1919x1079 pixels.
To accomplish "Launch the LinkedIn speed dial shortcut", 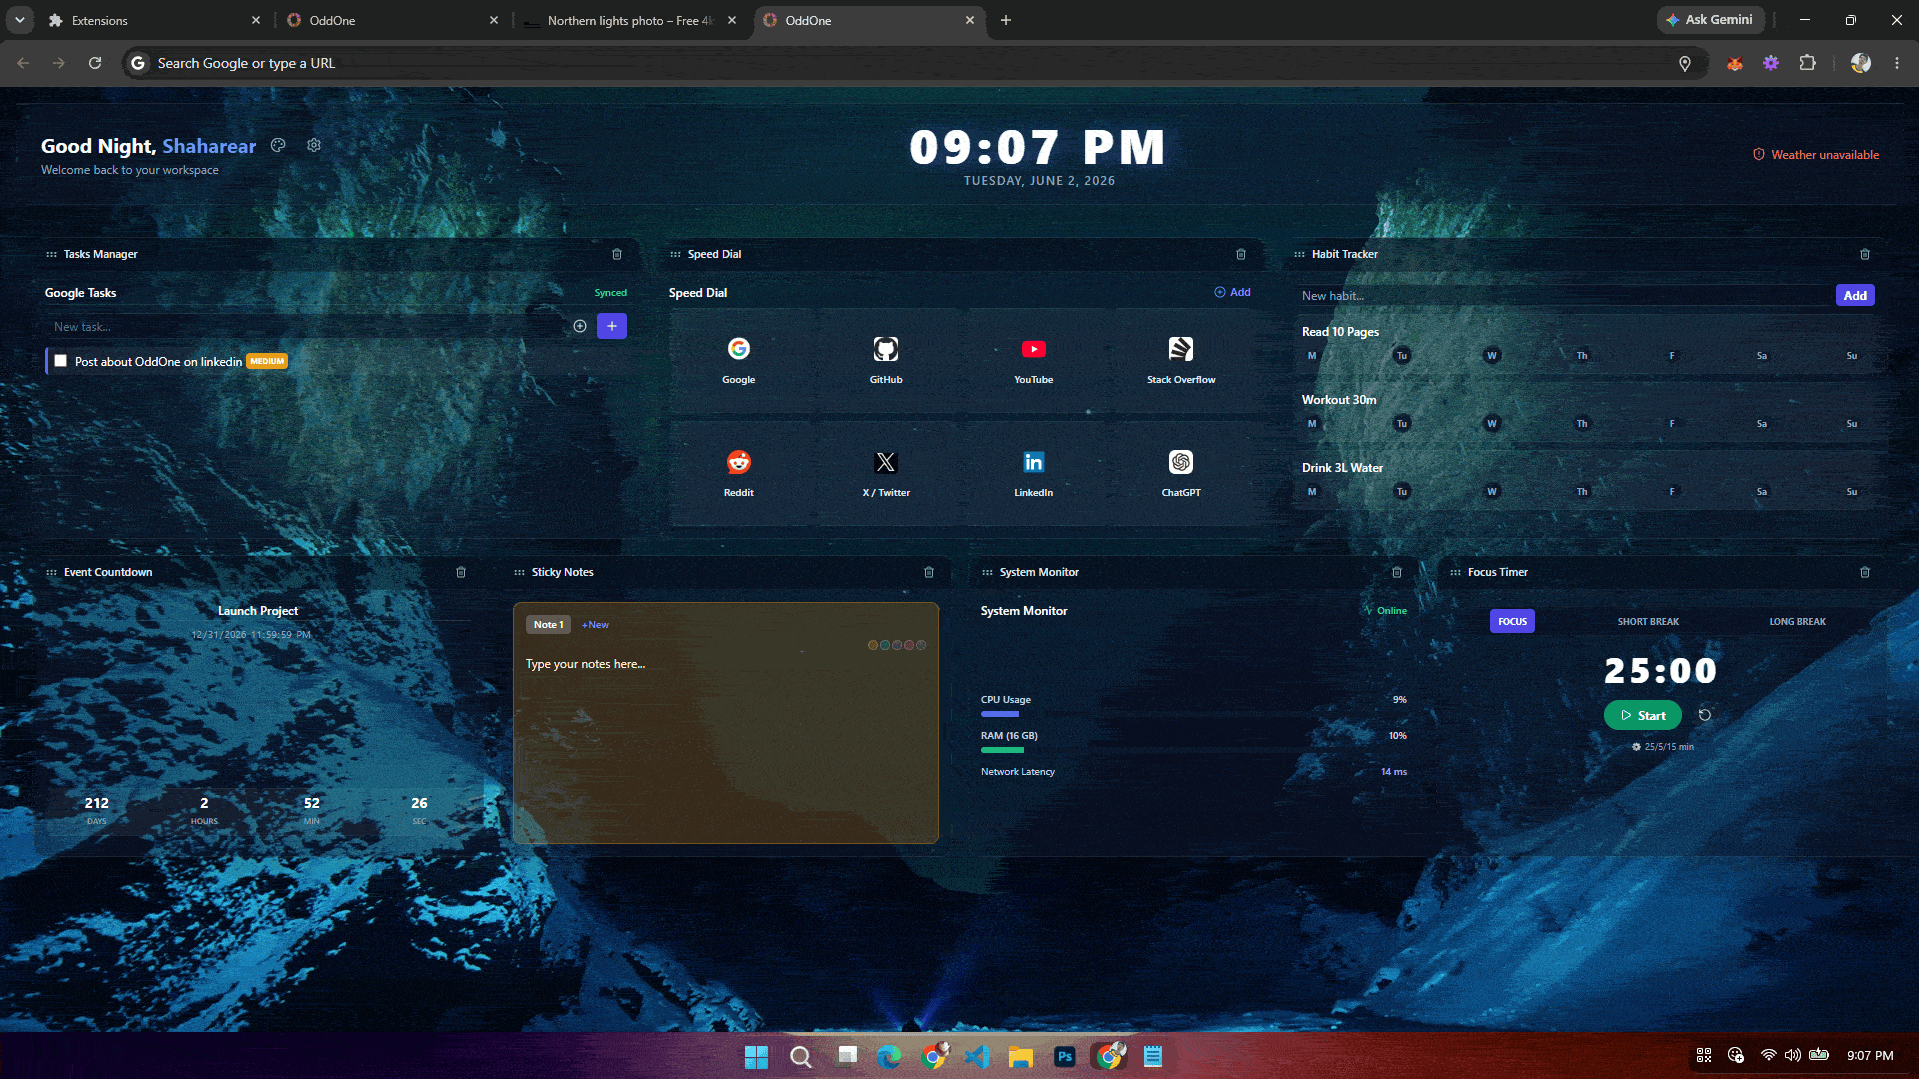I will tap(1034, 473).
